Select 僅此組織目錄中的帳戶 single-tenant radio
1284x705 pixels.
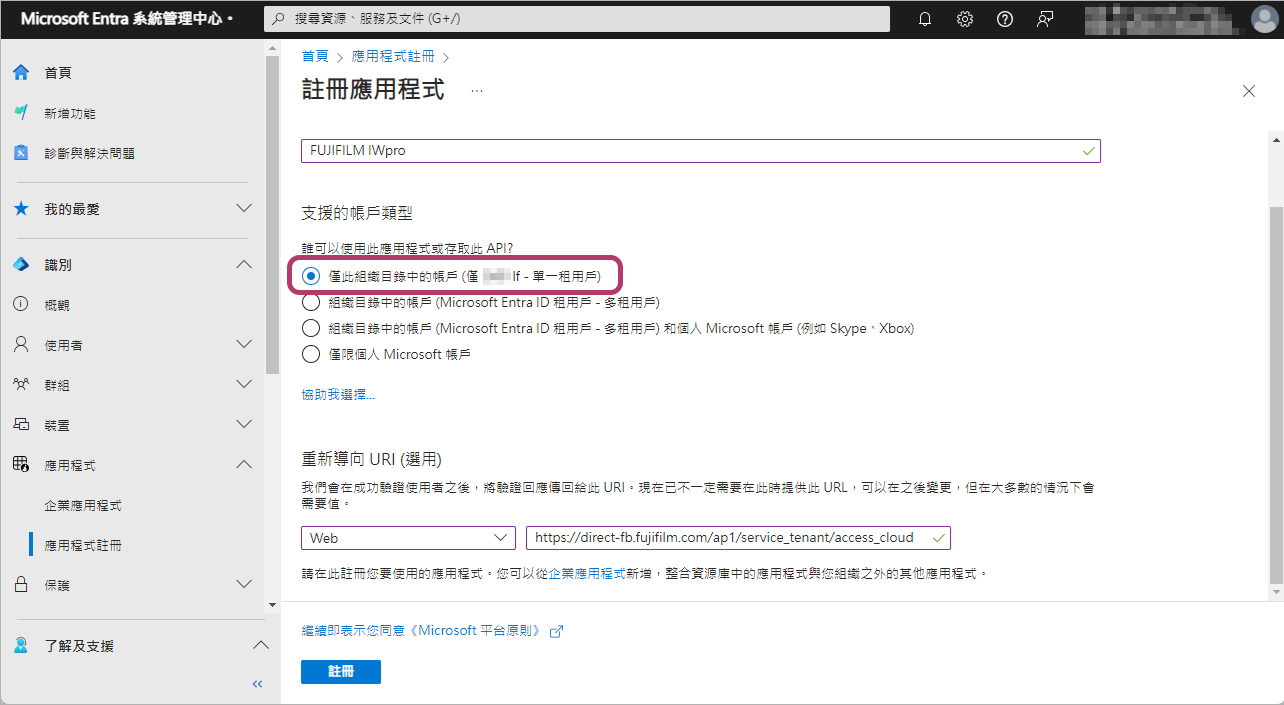311,275
